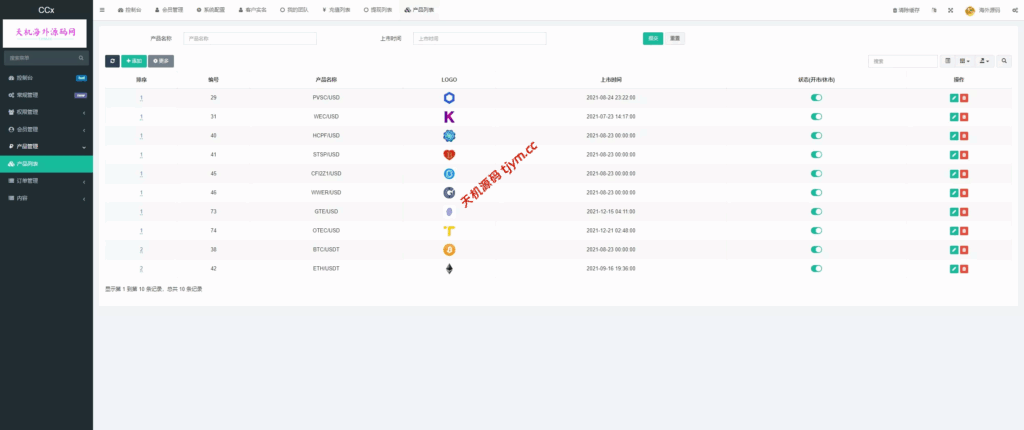Click the edit icon for PVSC/USD row
Viewport: 1024px width, 430px height.
tap(954, 98)
